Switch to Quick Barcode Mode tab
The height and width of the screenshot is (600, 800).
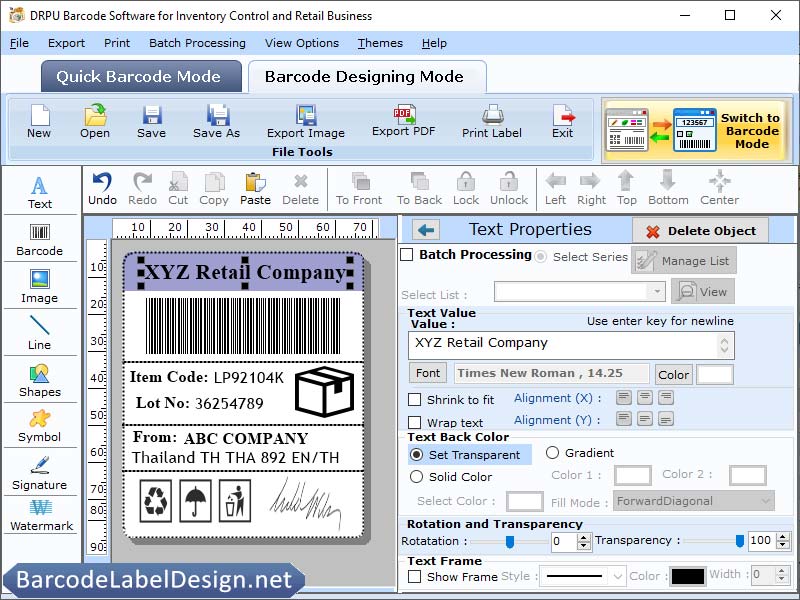[x=140, y=76]
